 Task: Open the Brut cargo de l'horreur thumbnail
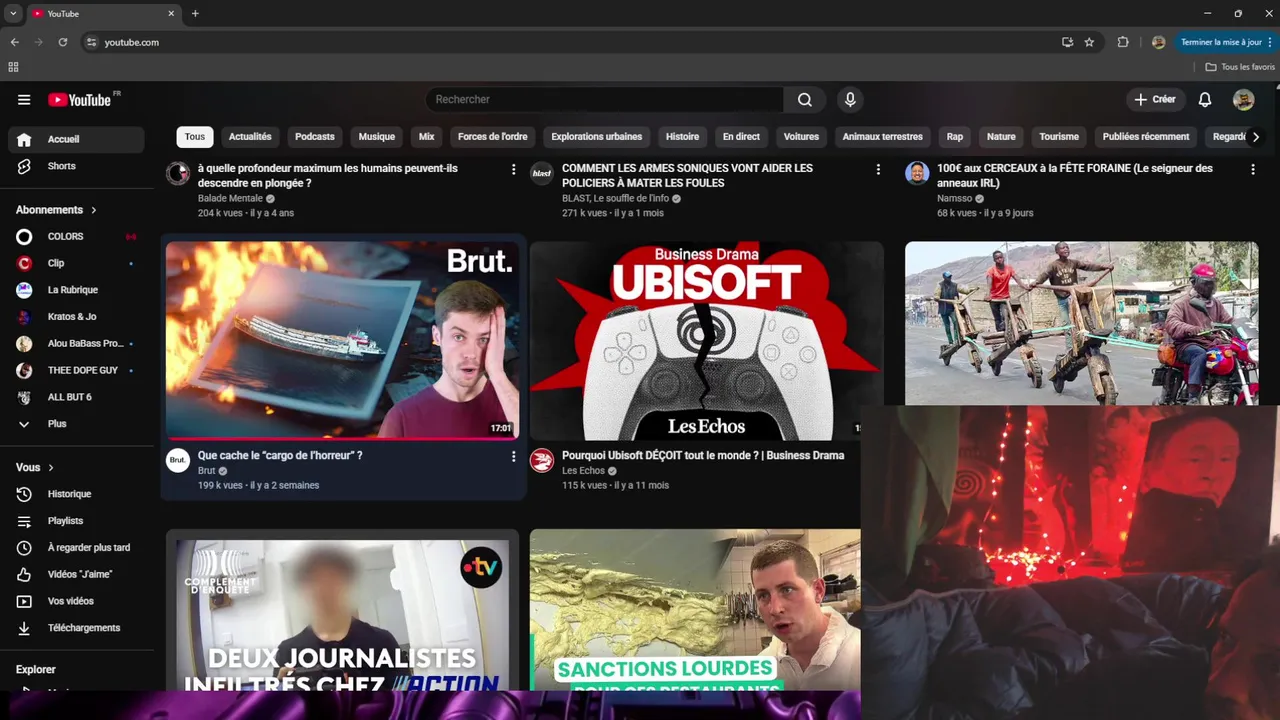342,340
